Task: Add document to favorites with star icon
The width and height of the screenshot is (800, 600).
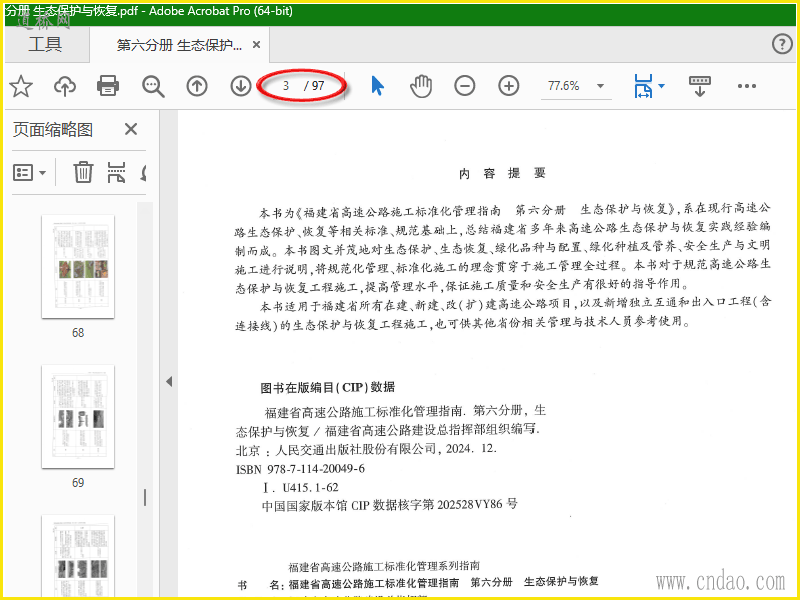Action: click(21, 86)
